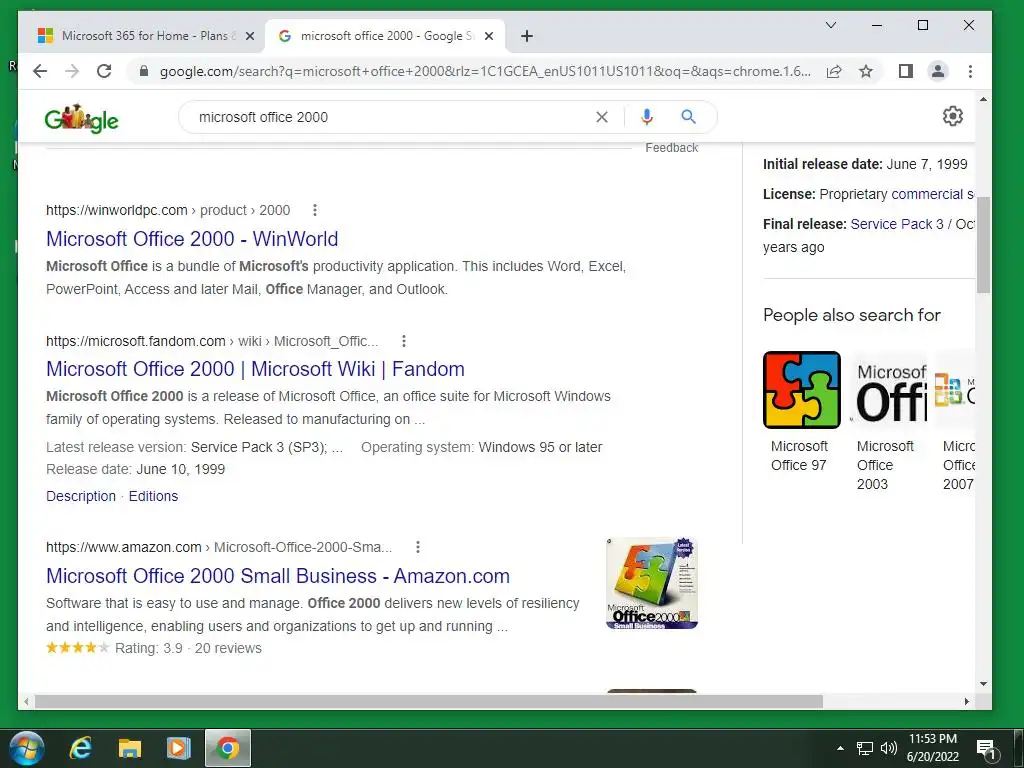The height and width of the screenshot is (768, 1024).
Task: Open Windows Media Player taskbar icon
Action: coord(178,748)
